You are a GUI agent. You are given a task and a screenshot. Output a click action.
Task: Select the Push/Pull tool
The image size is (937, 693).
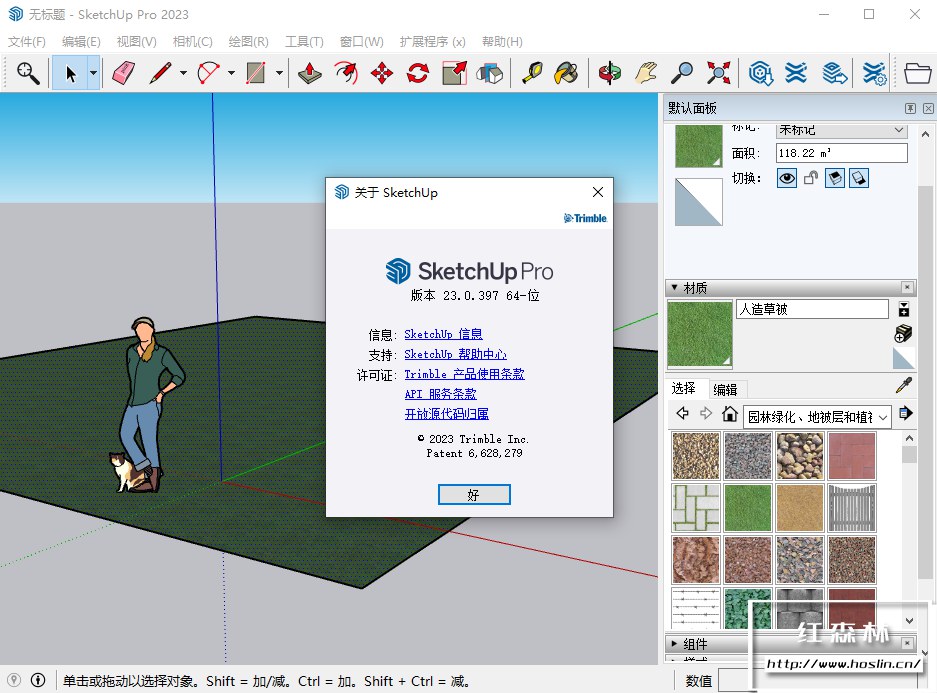[310, 73]
